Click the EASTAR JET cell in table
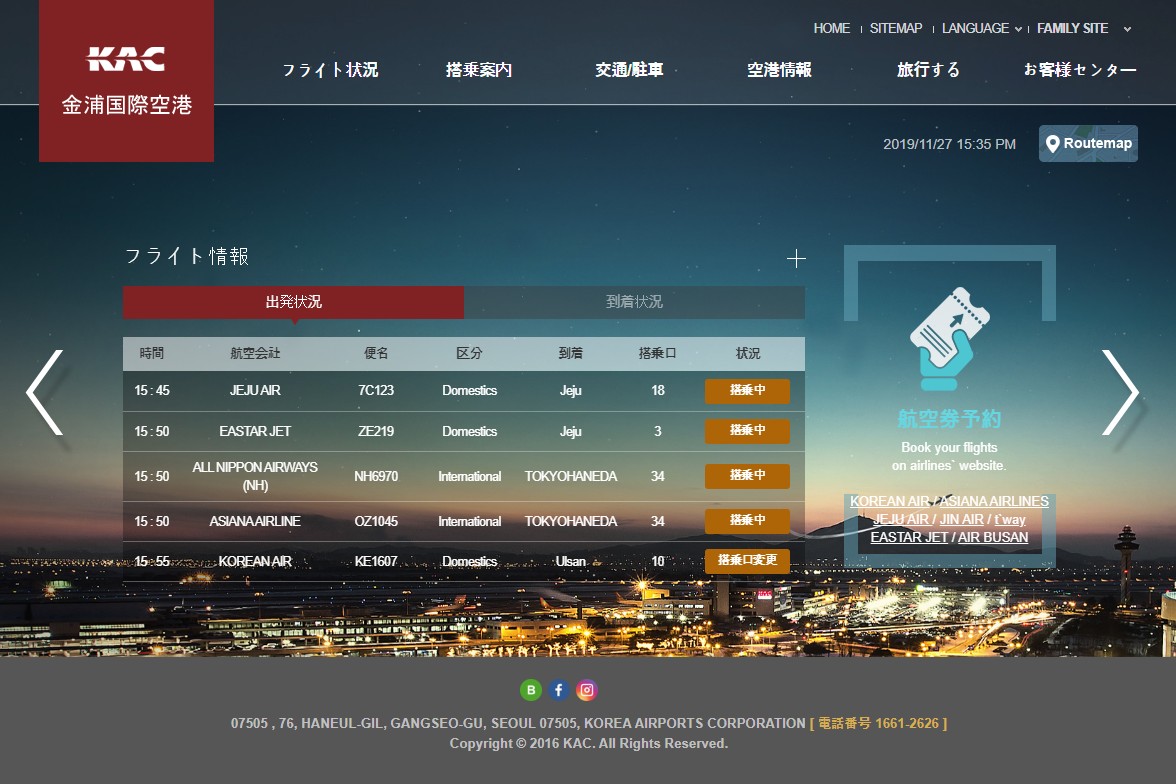 coord(255,431)
